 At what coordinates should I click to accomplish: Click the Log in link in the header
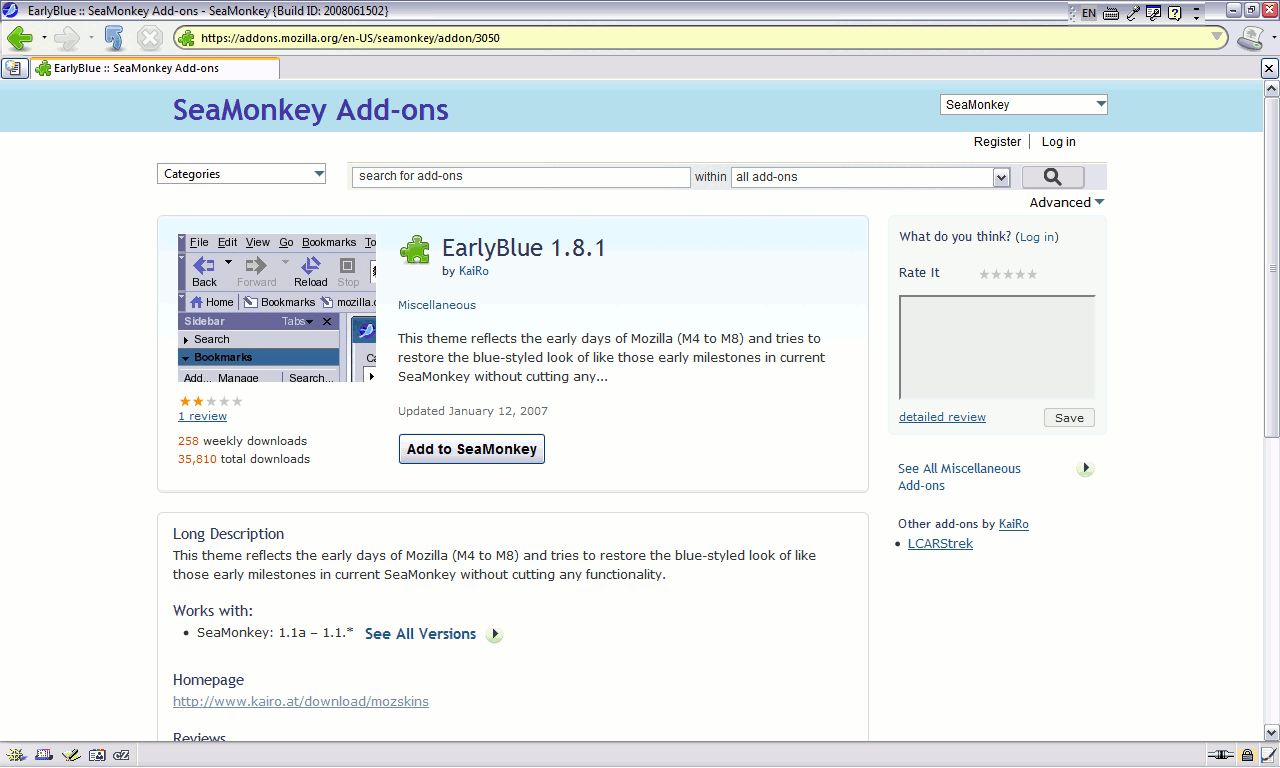1059,142
